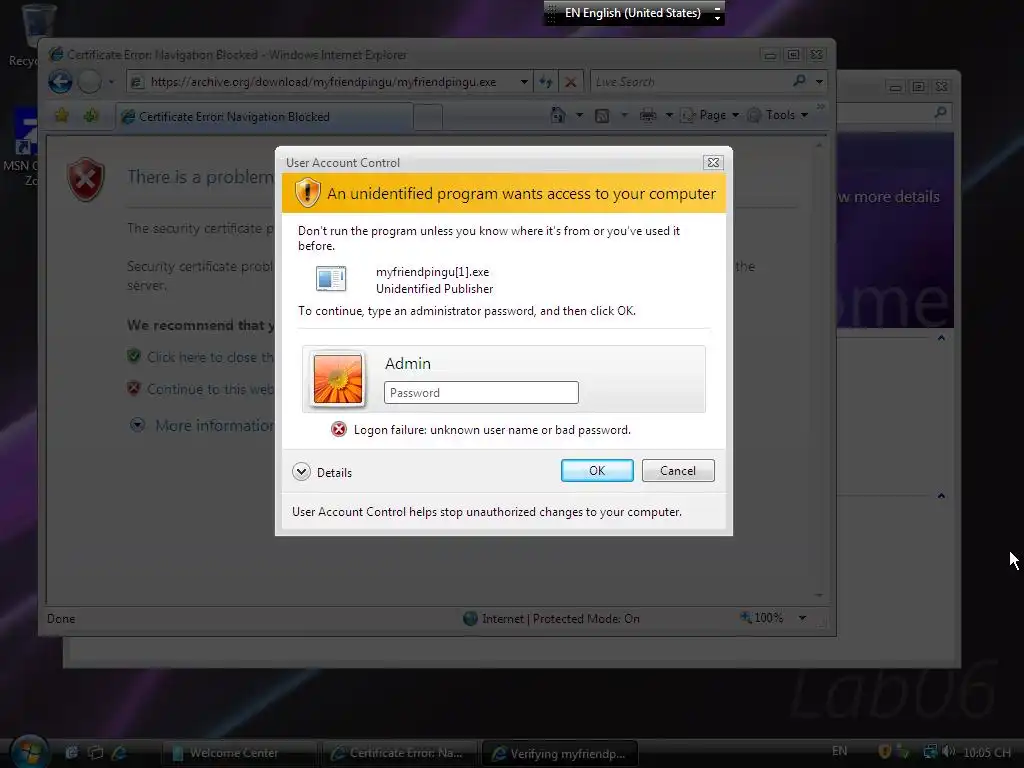Click the logon failure error icon
The height and width of the screenshot is (768, 1024).
[338, 429]
